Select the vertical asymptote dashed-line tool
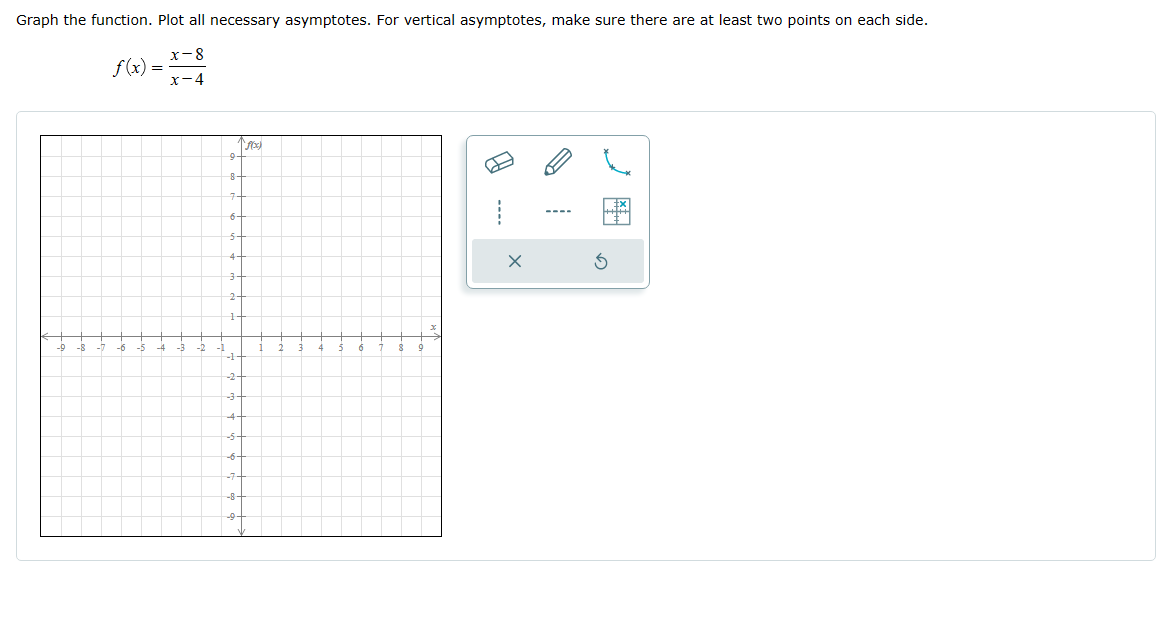1175x628 pixels. coord(500,210)
